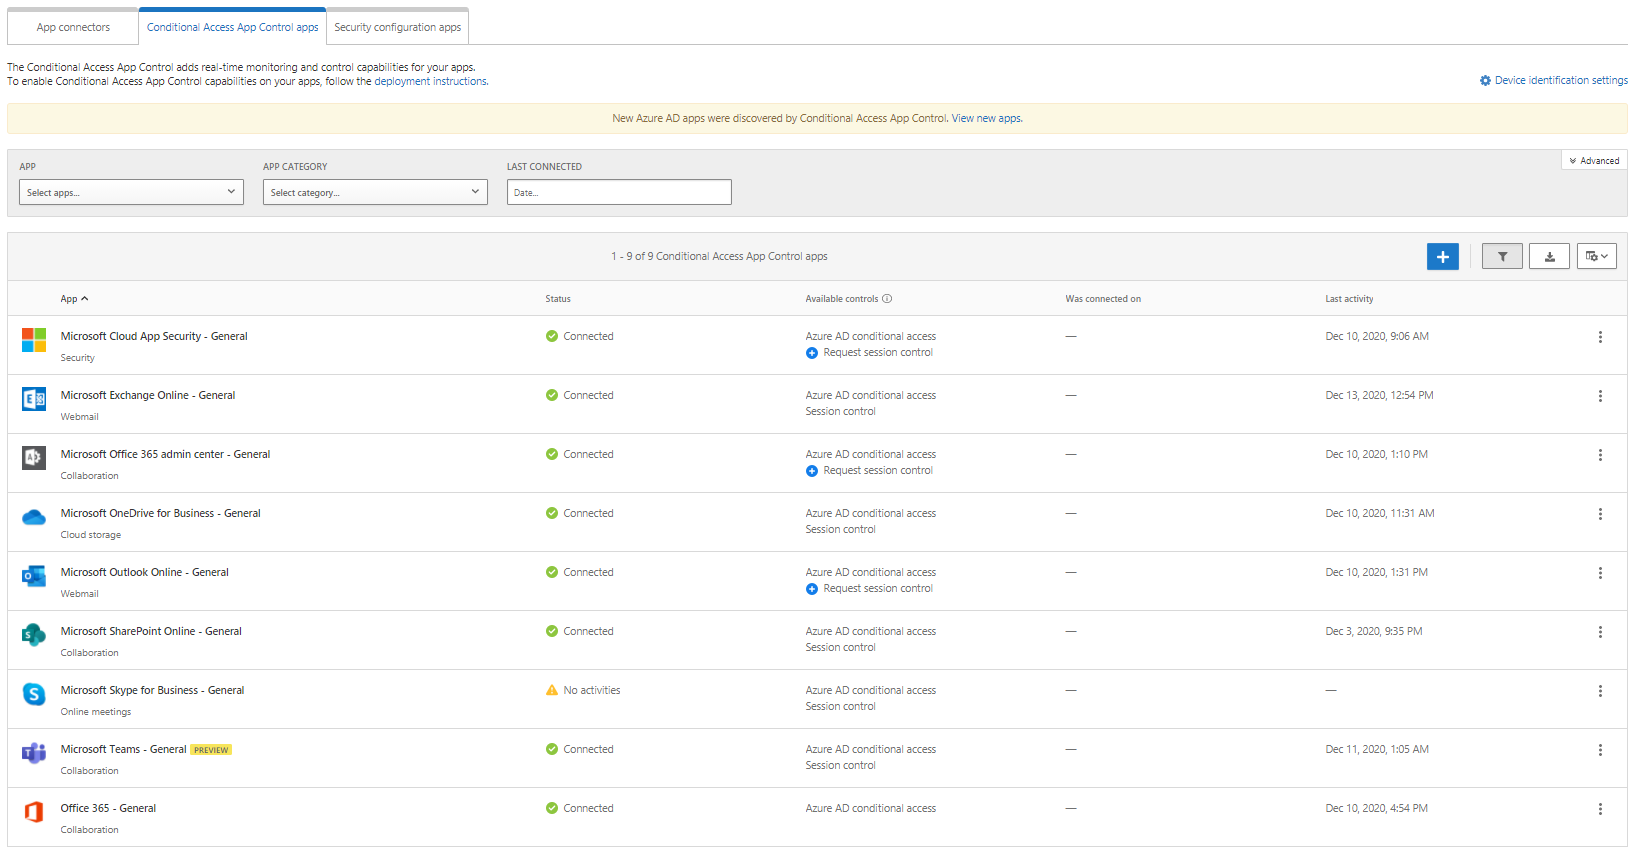This screenshot has height=854, width=1638.
Task: Open Microsoft Exchange Online - General
Action: [x=148, y=396]
